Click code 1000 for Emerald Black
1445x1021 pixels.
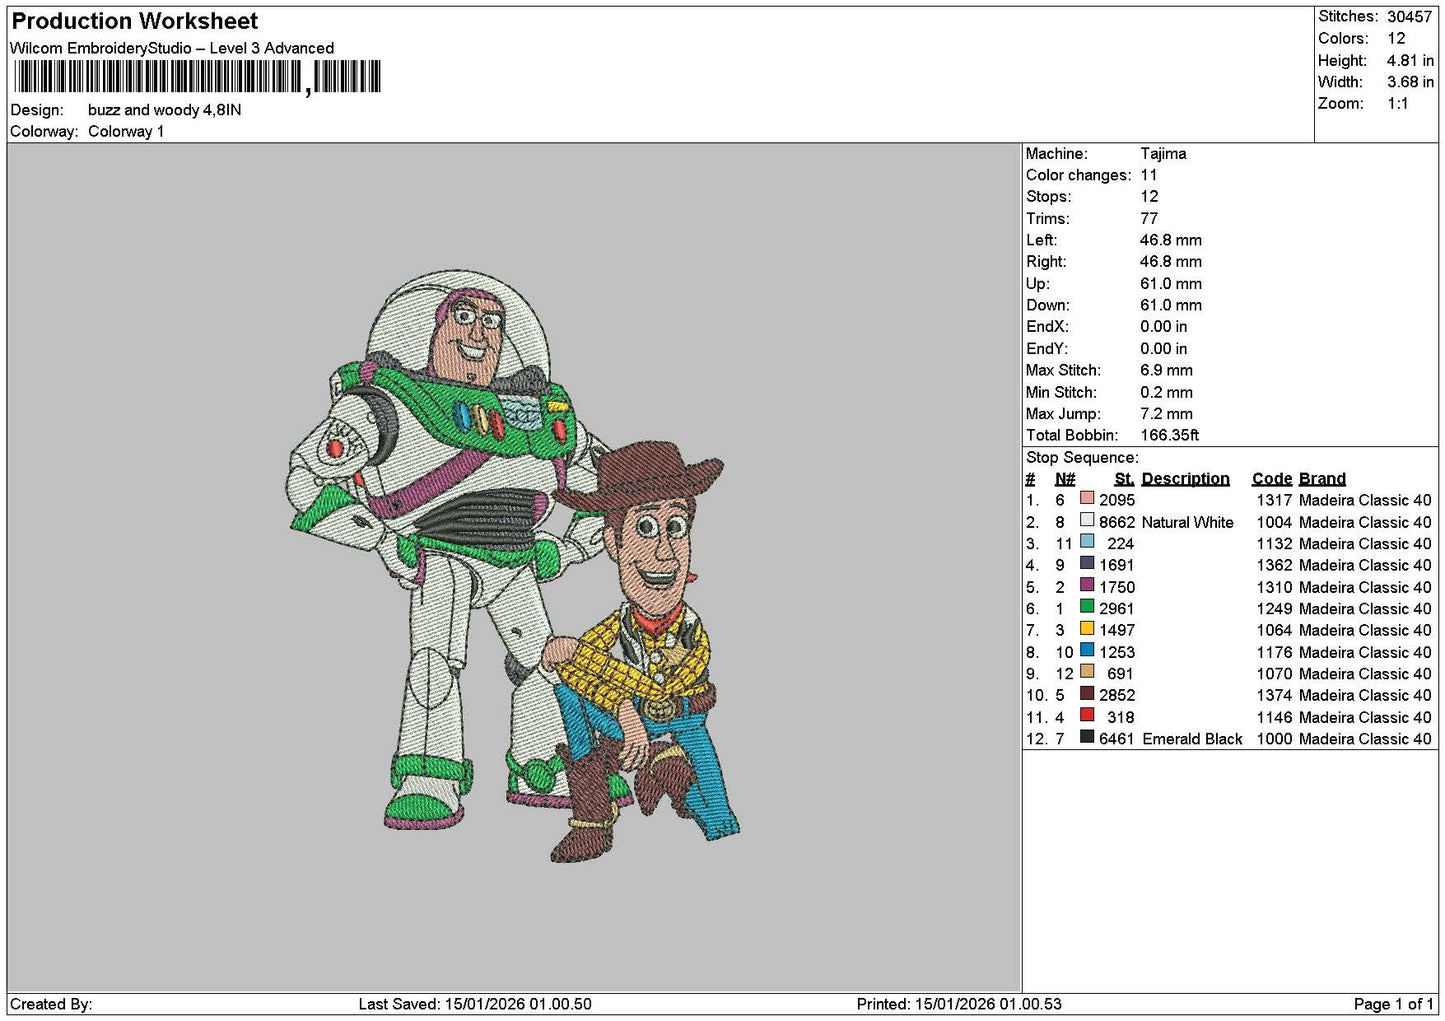1274,739
